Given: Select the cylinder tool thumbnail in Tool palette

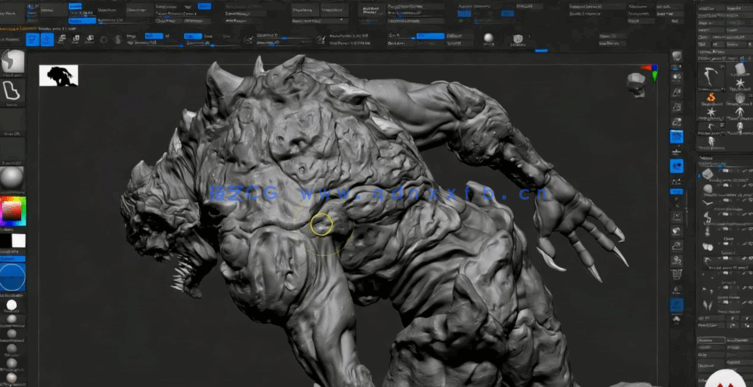Looking at the screenshot, I should point(740,70).
